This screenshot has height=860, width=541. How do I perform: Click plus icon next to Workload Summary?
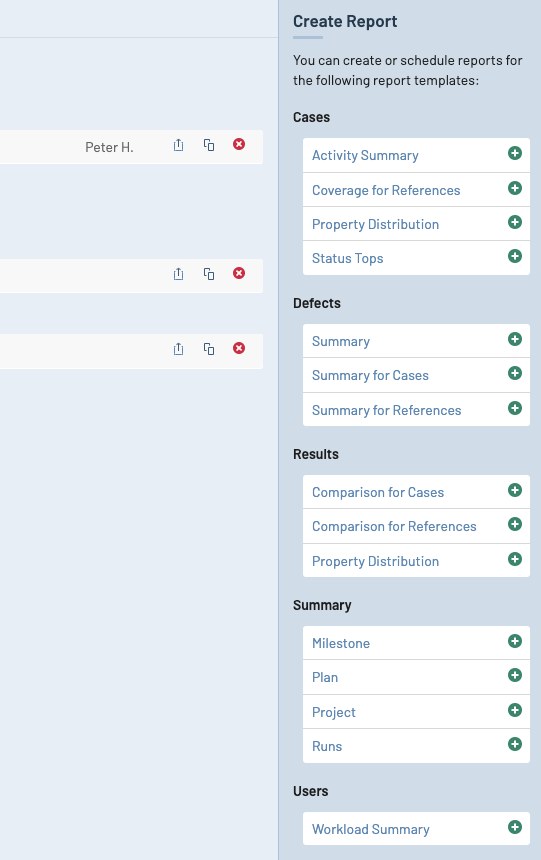(515, 827)
